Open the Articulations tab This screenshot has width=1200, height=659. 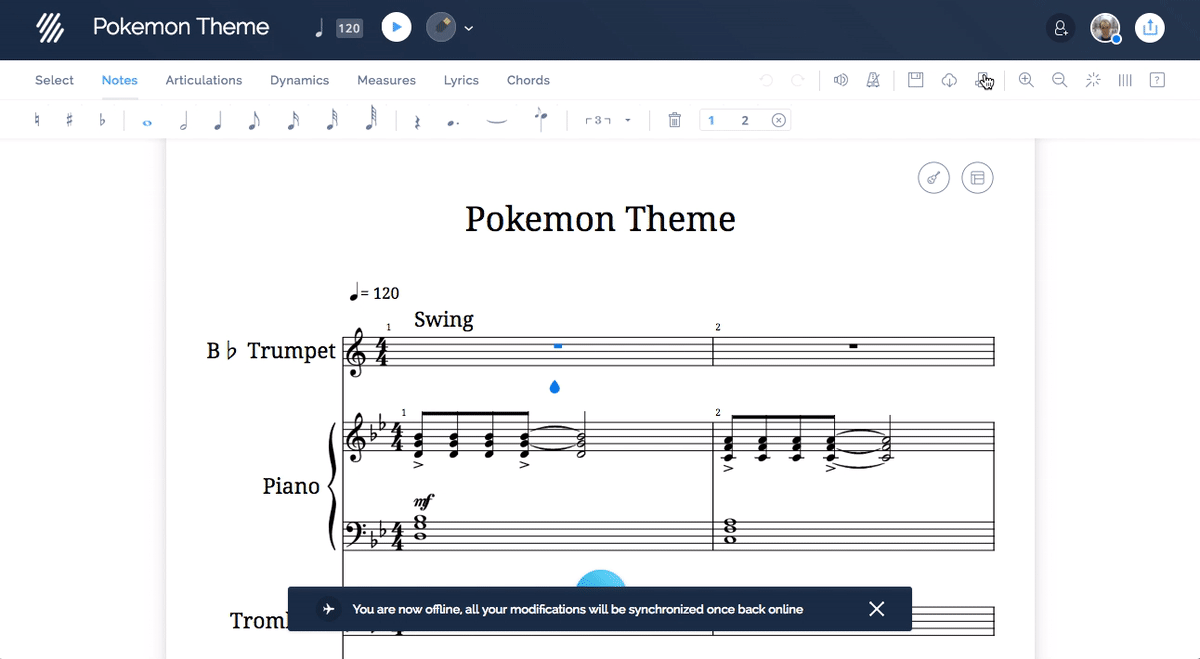pos(204,80)
